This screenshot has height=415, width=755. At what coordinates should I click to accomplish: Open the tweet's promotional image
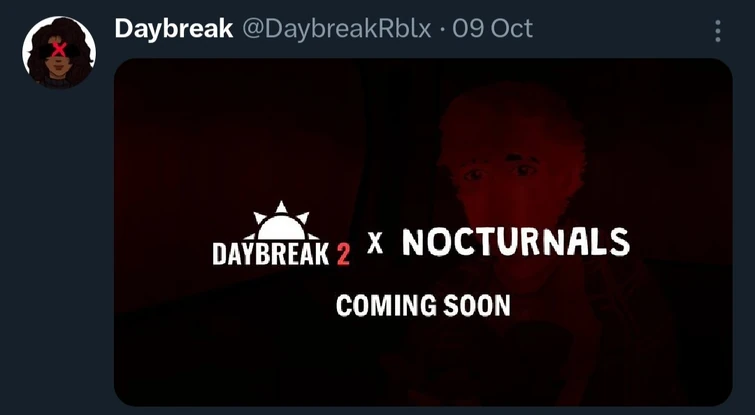(423, 232)
